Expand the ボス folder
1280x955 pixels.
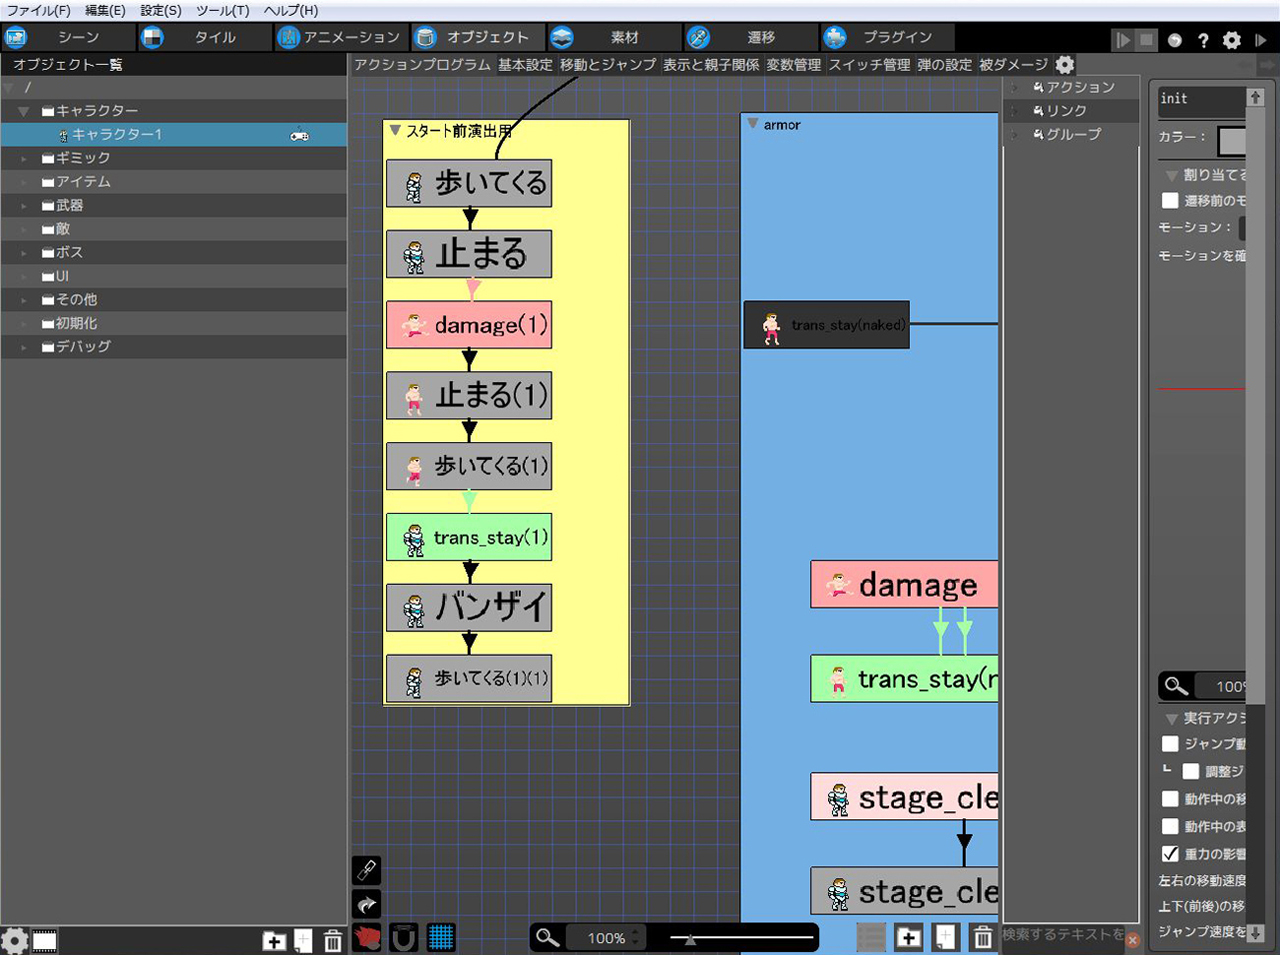click(x=24, y=253)
